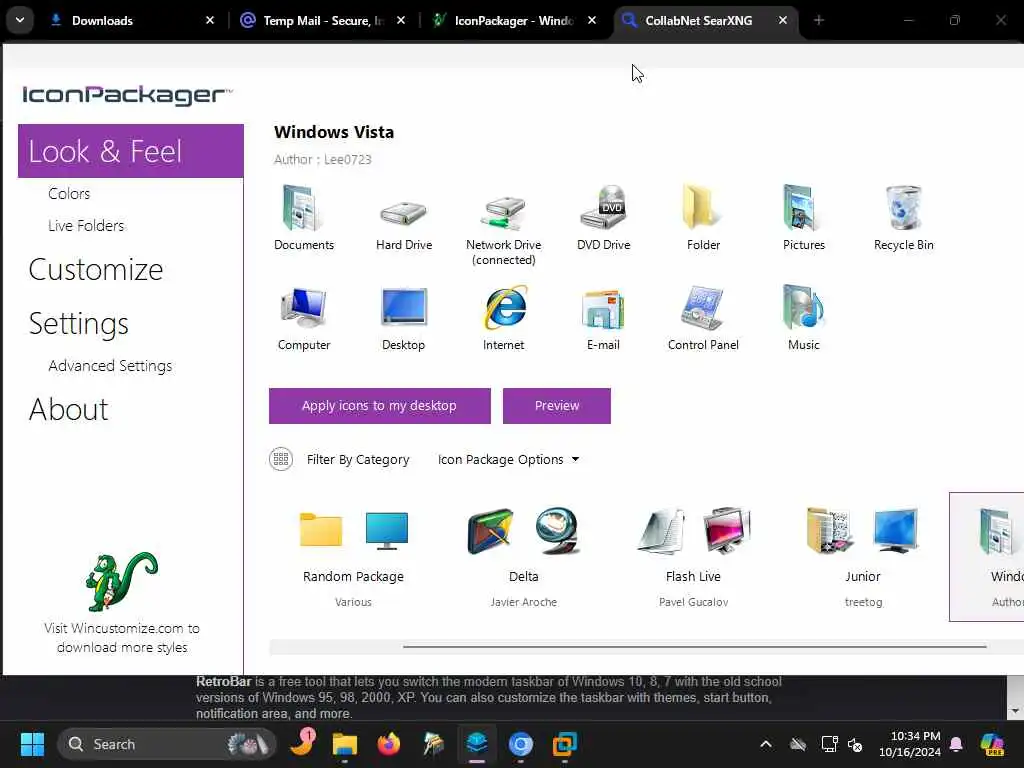Select the Delta icon package
Viewport: 1024px width, 768px height.
click(x=524, y=557)
